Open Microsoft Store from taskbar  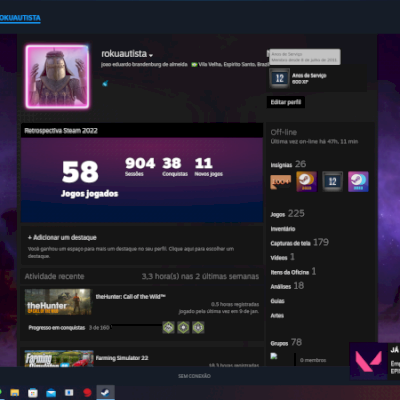(x=33, y=393)
